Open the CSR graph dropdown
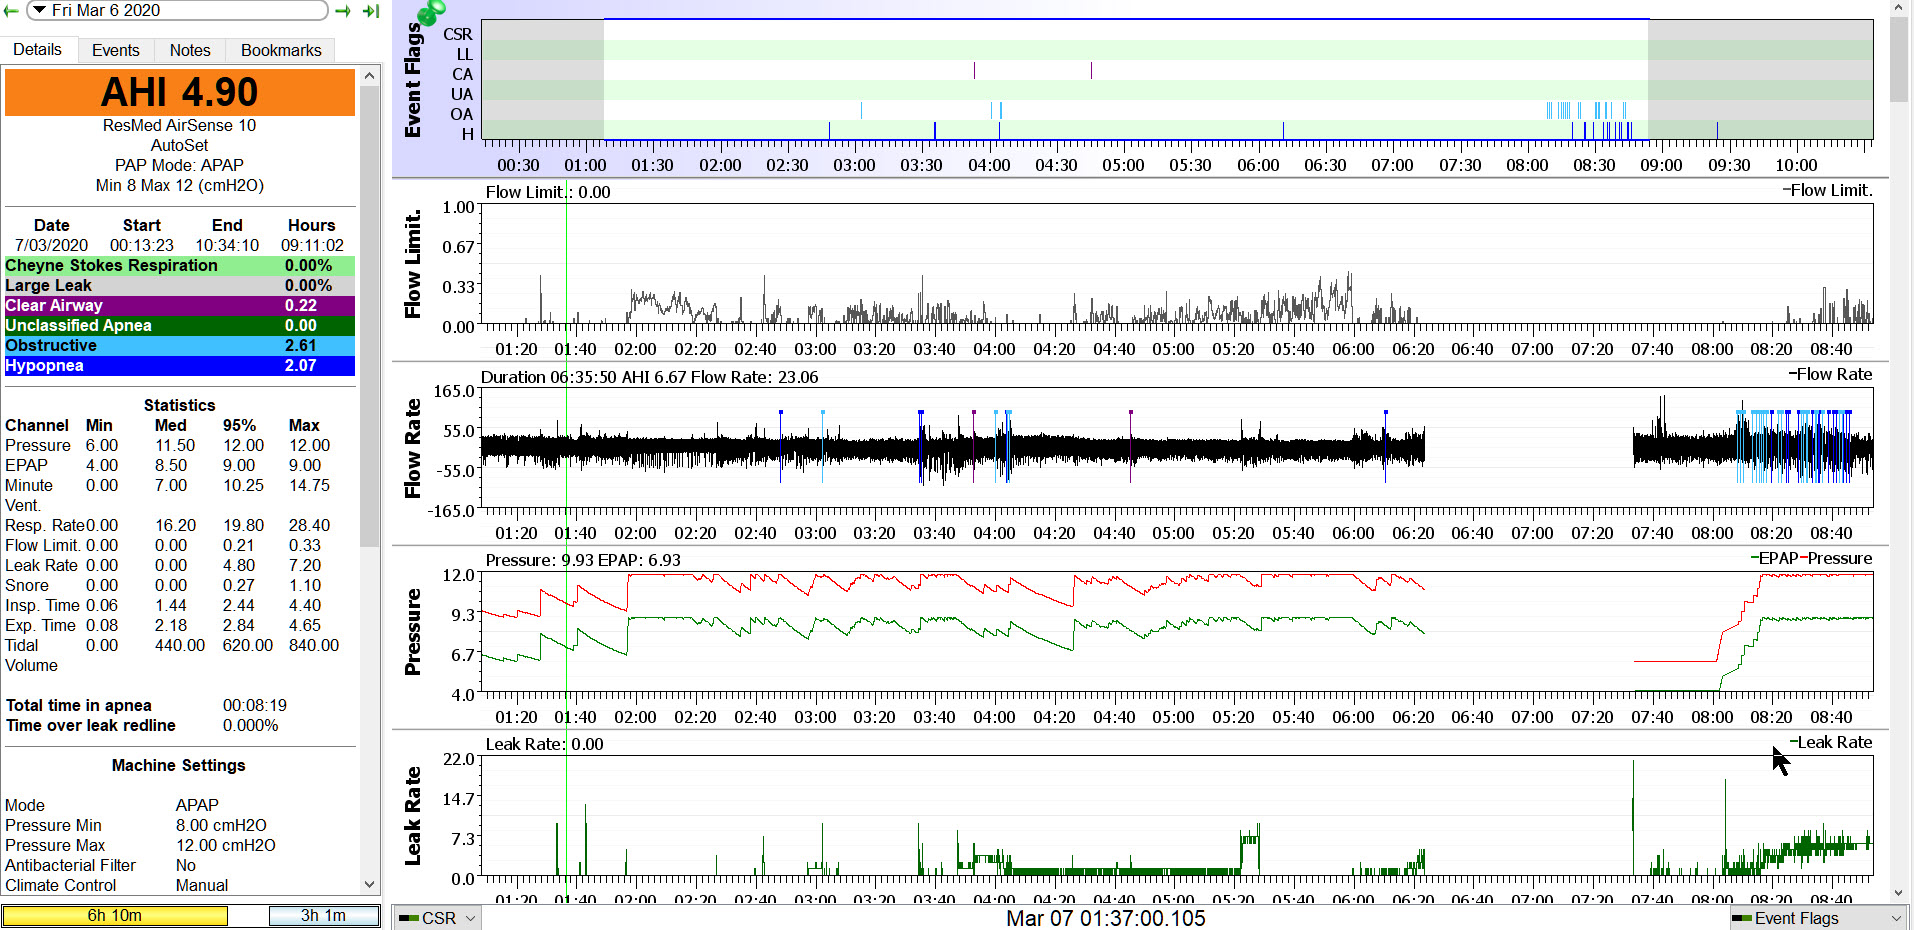Screen dimensions: 1914x930 [x=437, y=918]
